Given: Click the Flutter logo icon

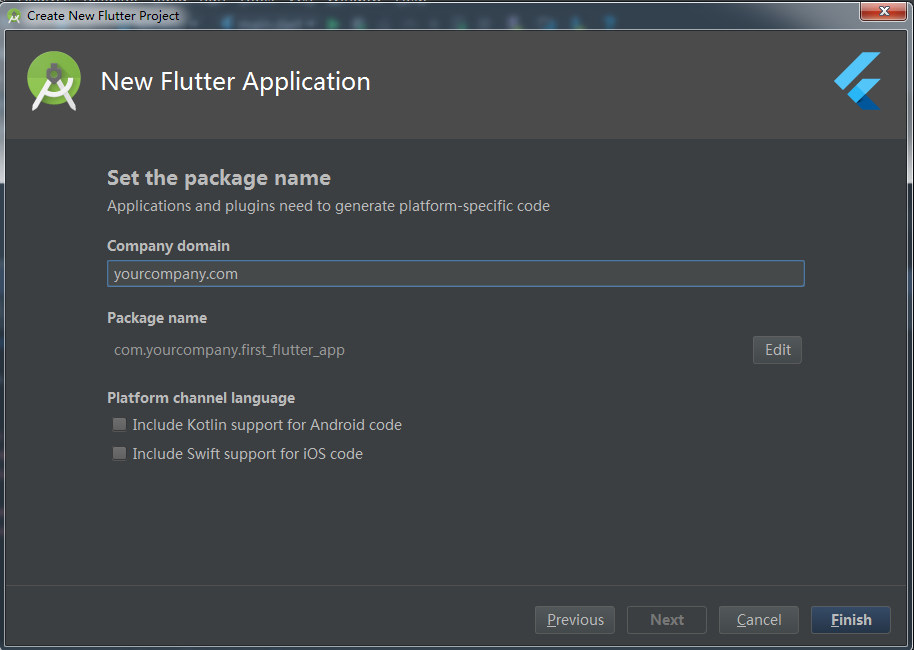Looking at the screenshot, I should pos(857,81).
